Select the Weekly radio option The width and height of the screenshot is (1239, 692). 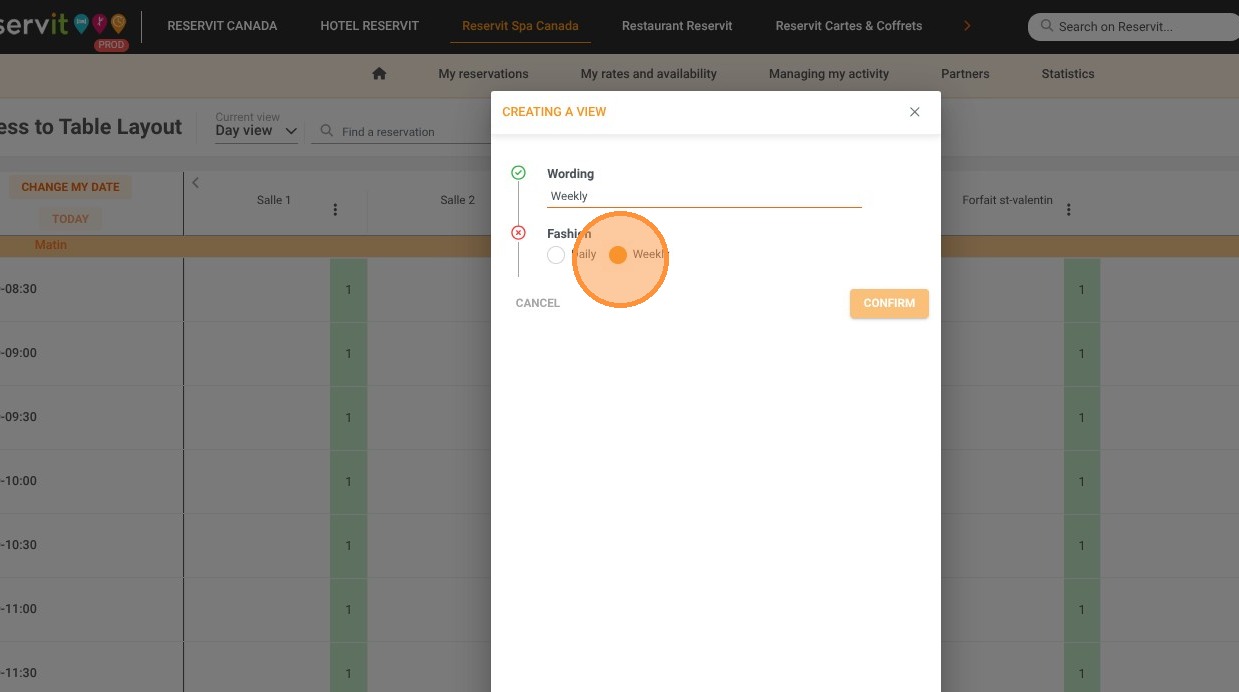[618, 255]
